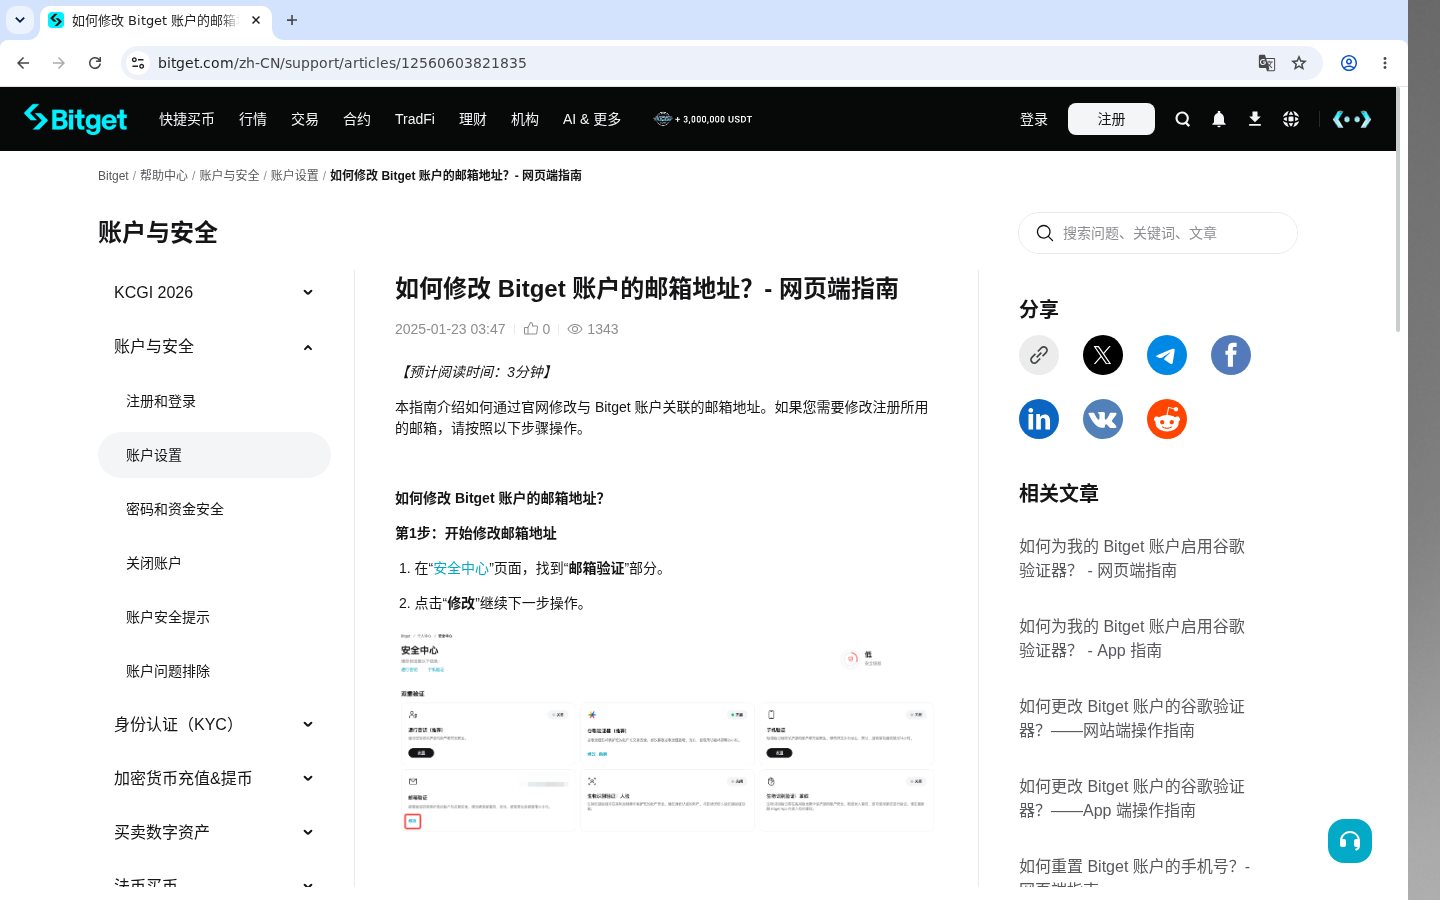Open the language globe icon
Image resolution: width=1440 pixels, height=900 pixels.
(x=1291, y=119)
